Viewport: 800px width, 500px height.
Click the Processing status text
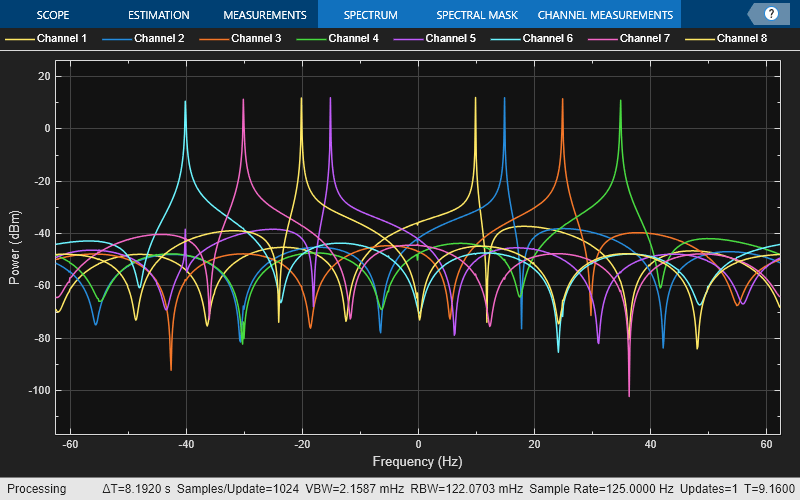coord(37,489)
